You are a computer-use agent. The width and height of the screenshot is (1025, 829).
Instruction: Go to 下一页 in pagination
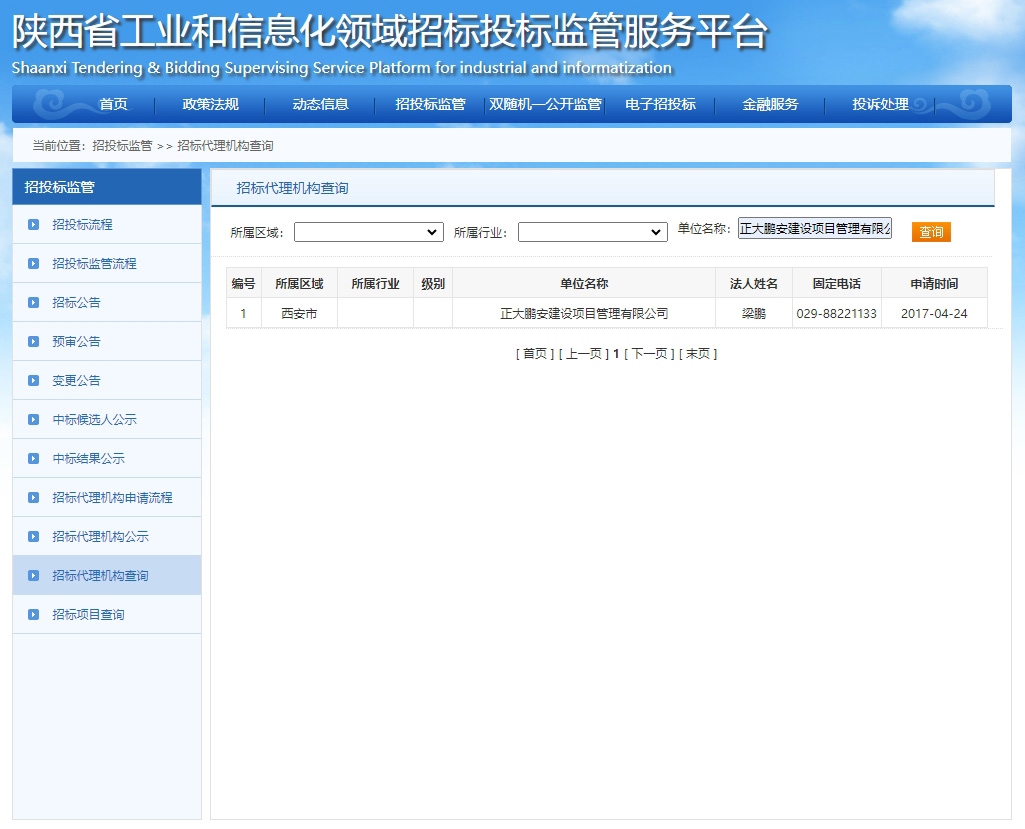click(649, 353)
